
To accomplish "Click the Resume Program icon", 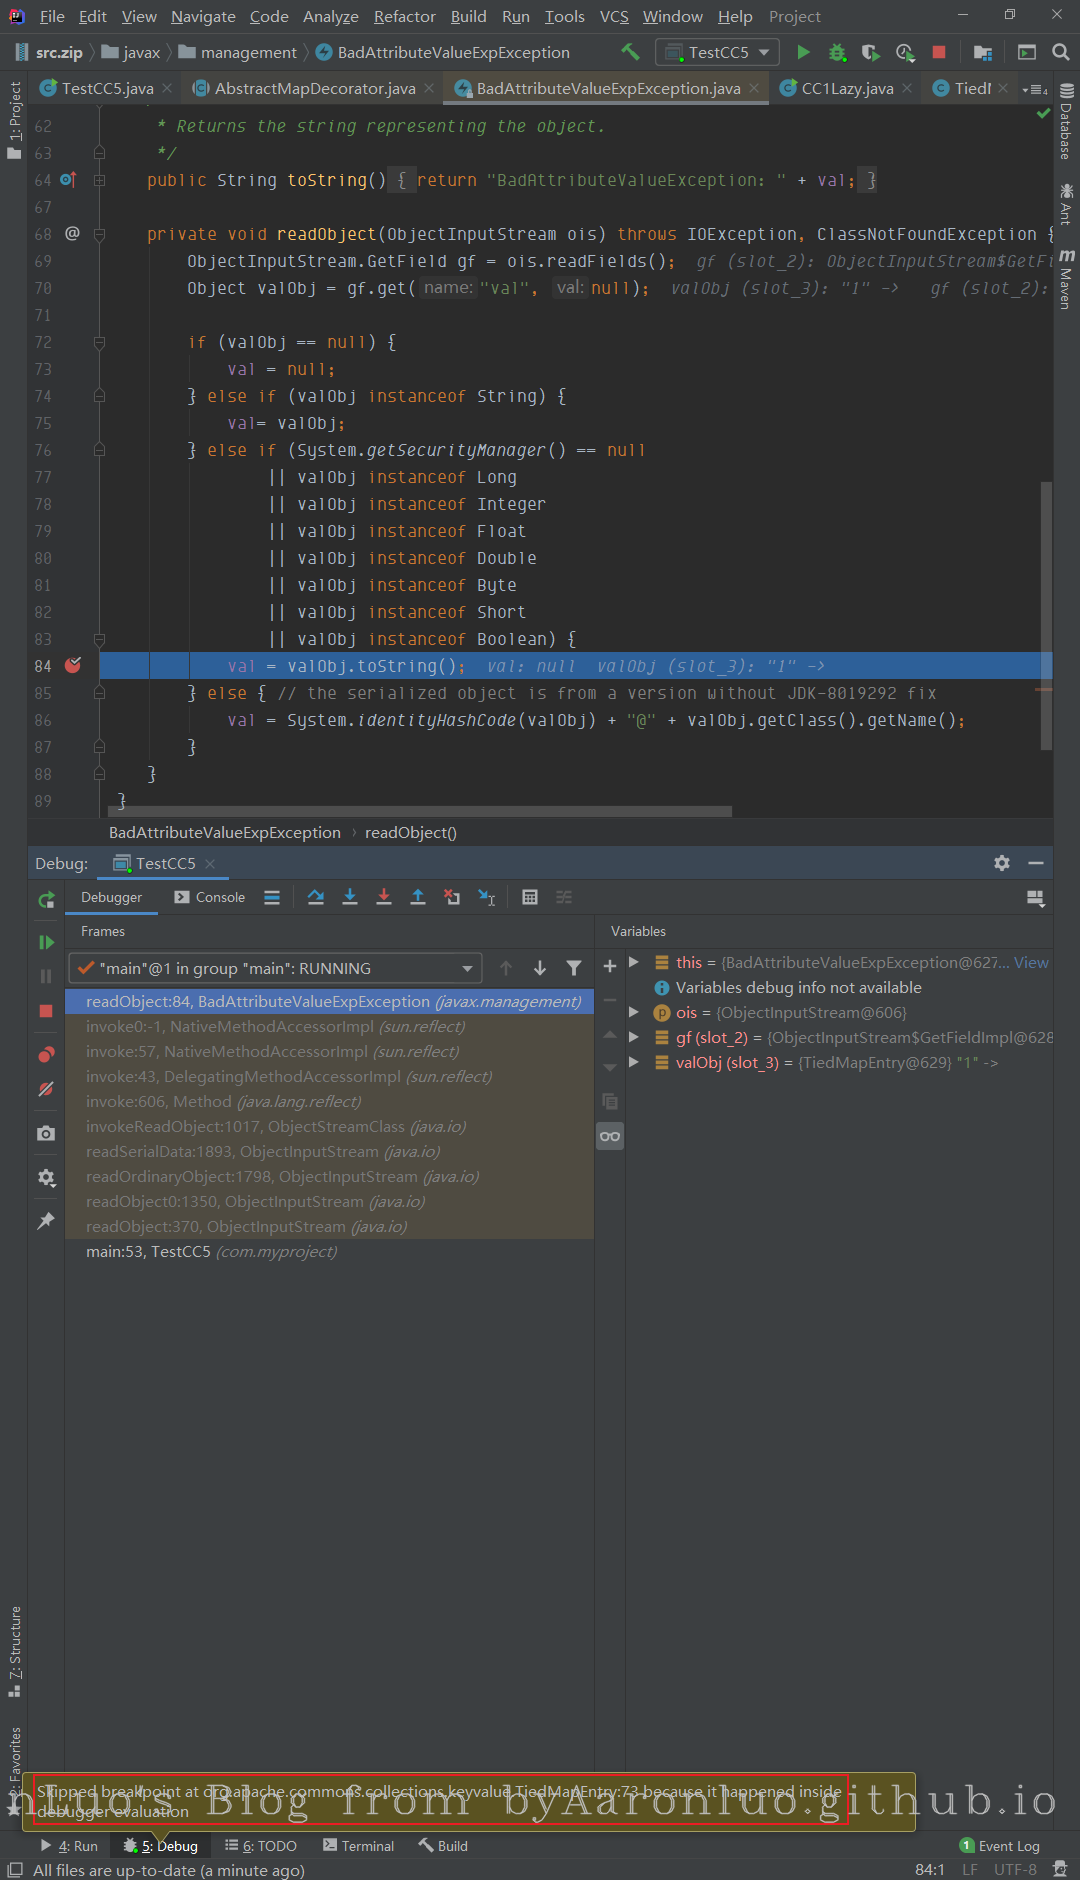I will pos(46,942).
